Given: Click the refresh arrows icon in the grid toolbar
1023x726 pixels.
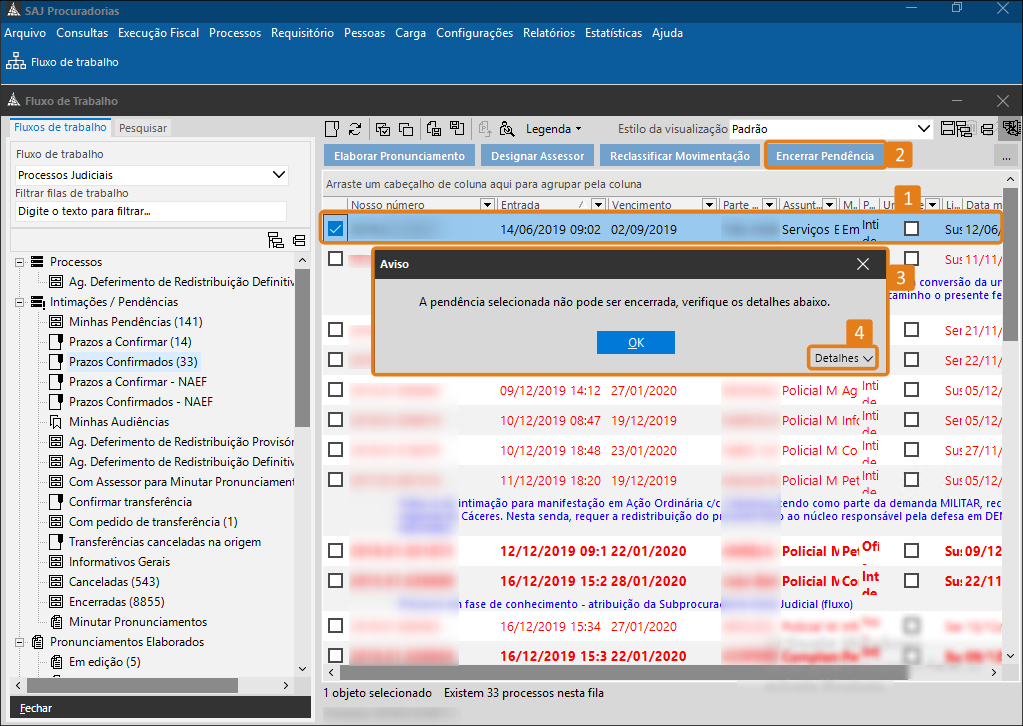Looking at the screenshot, I should 355,129.
